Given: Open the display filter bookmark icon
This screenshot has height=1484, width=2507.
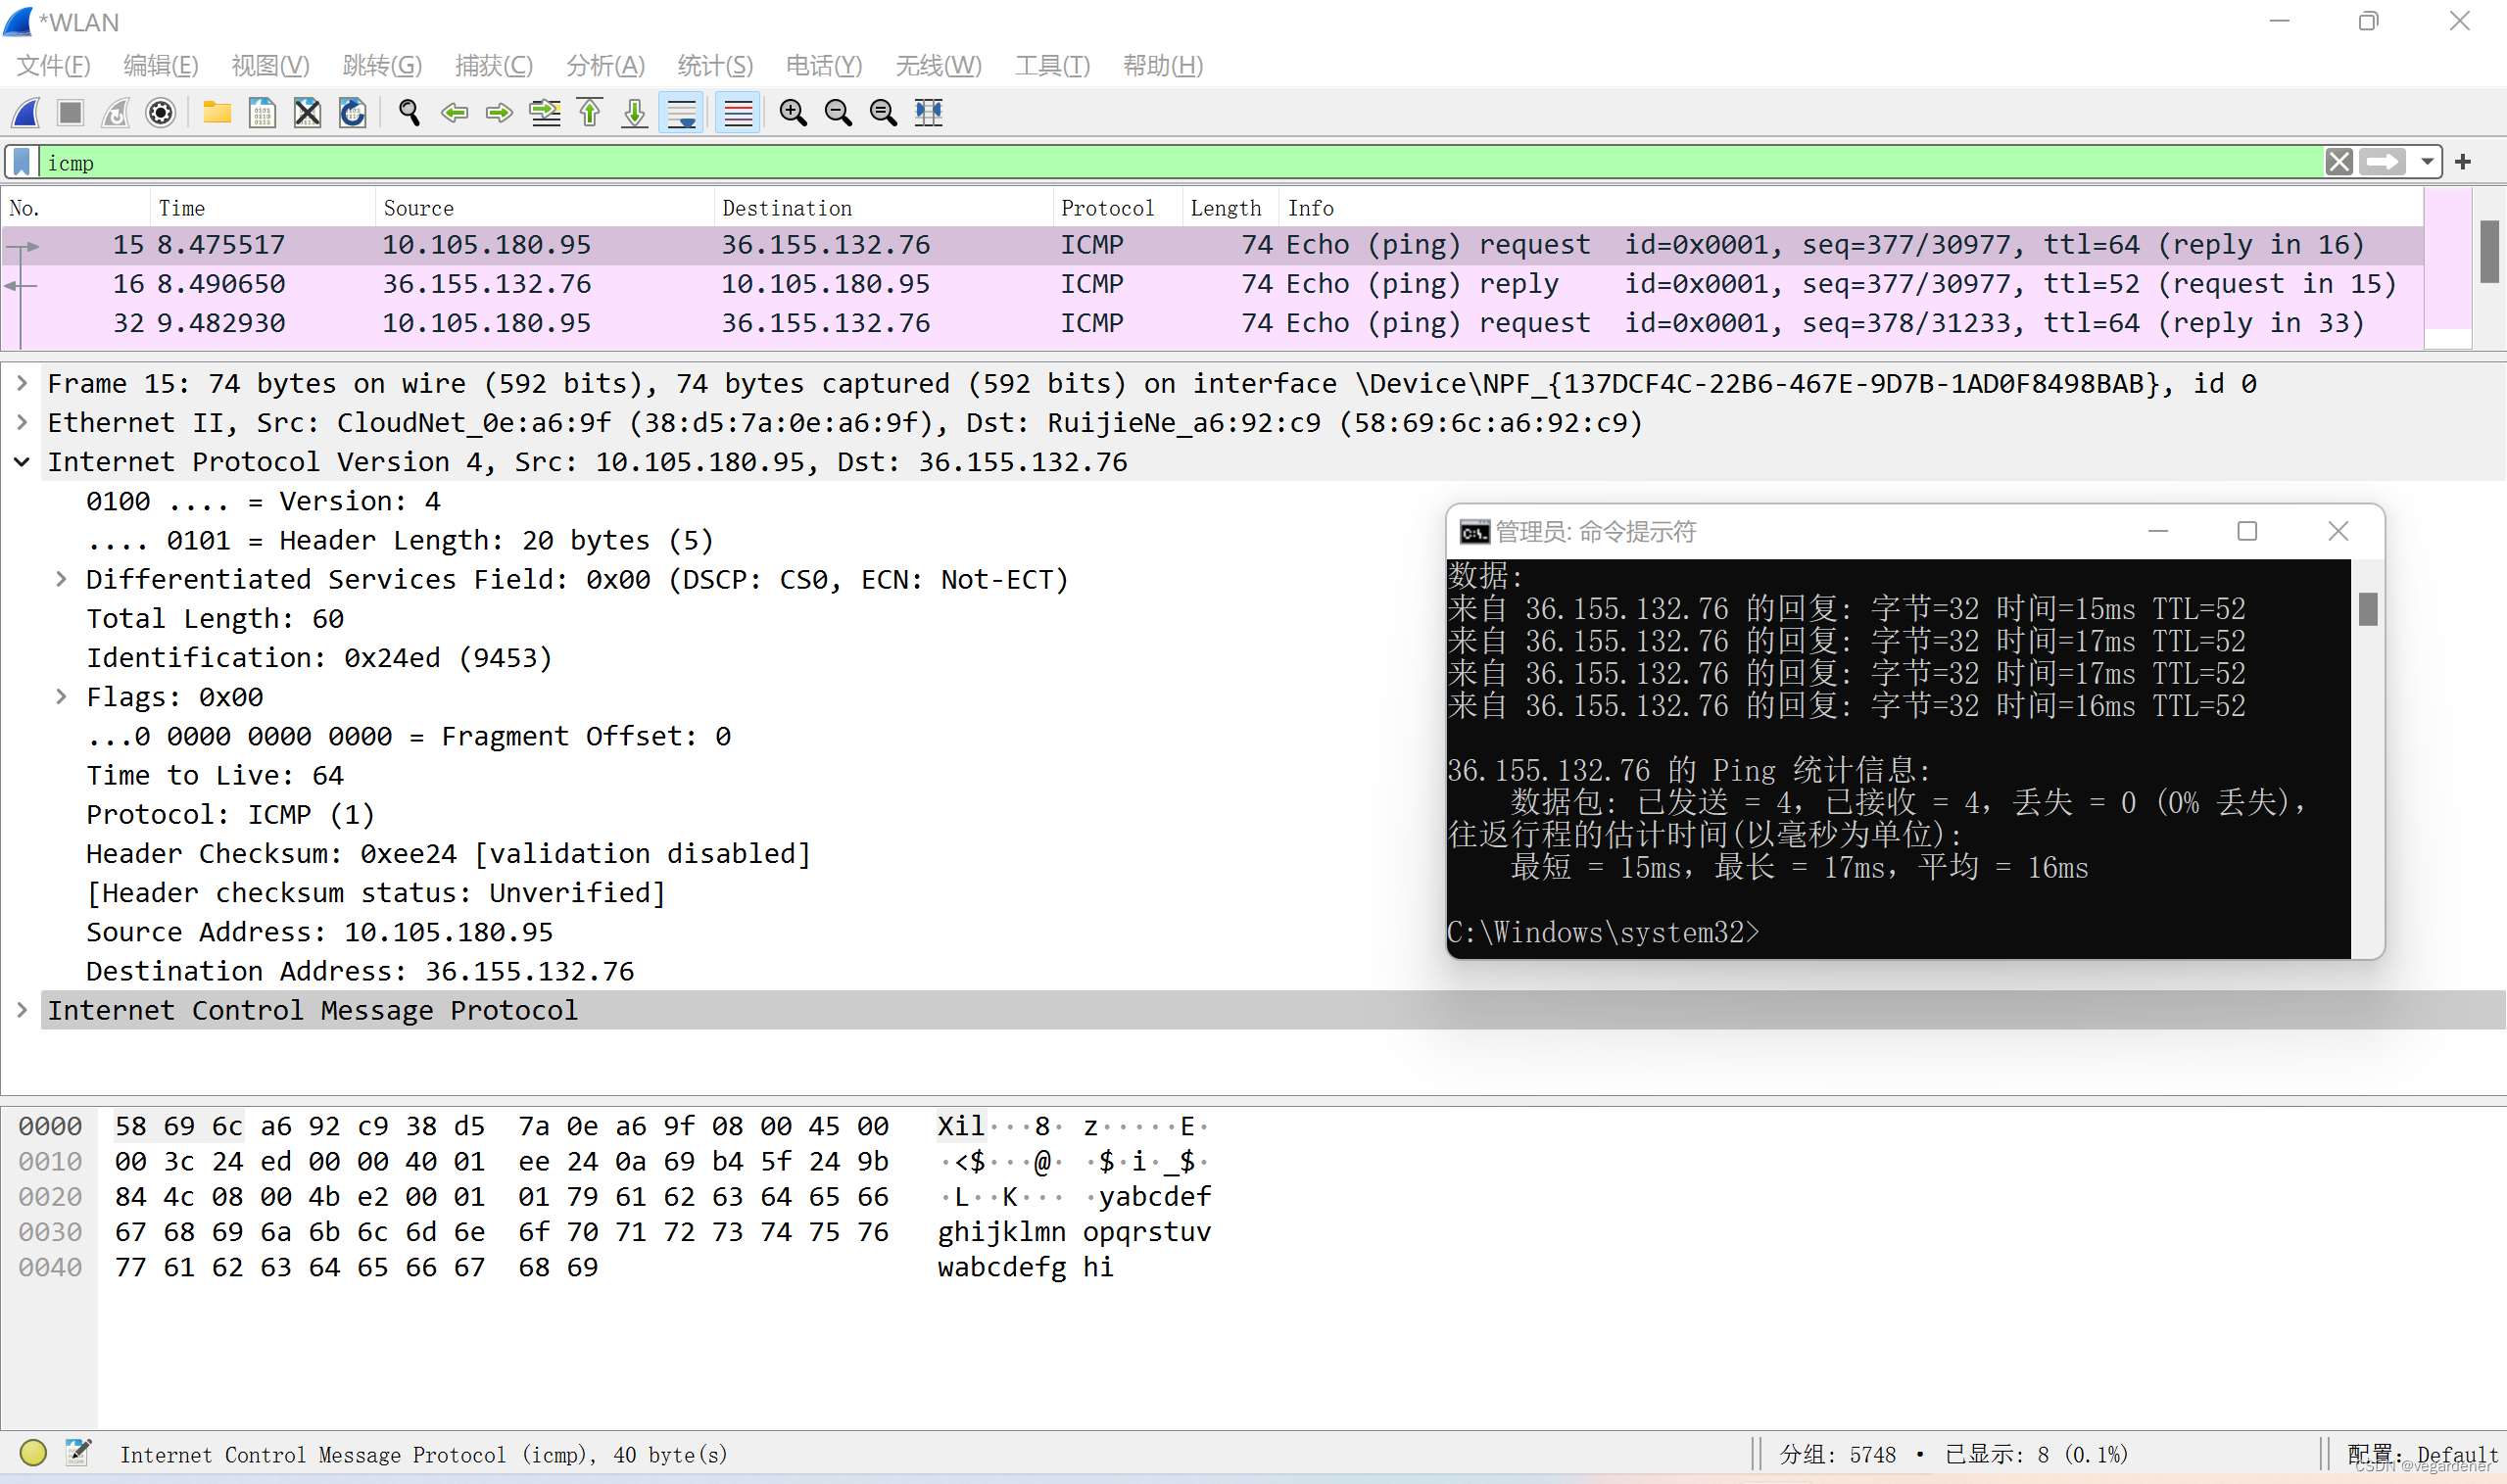Looking at the screenshot, I should click(21, 162).
